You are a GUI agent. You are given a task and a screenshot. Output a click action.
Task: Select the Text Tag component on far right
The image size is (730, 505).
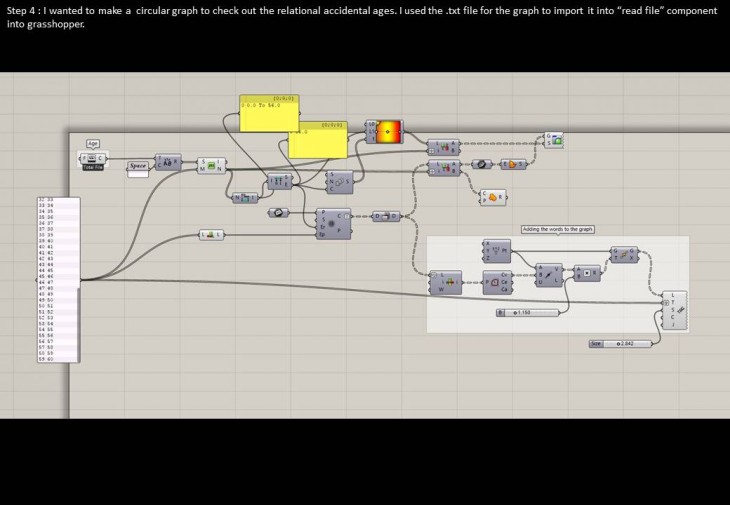tap(675, 310)
